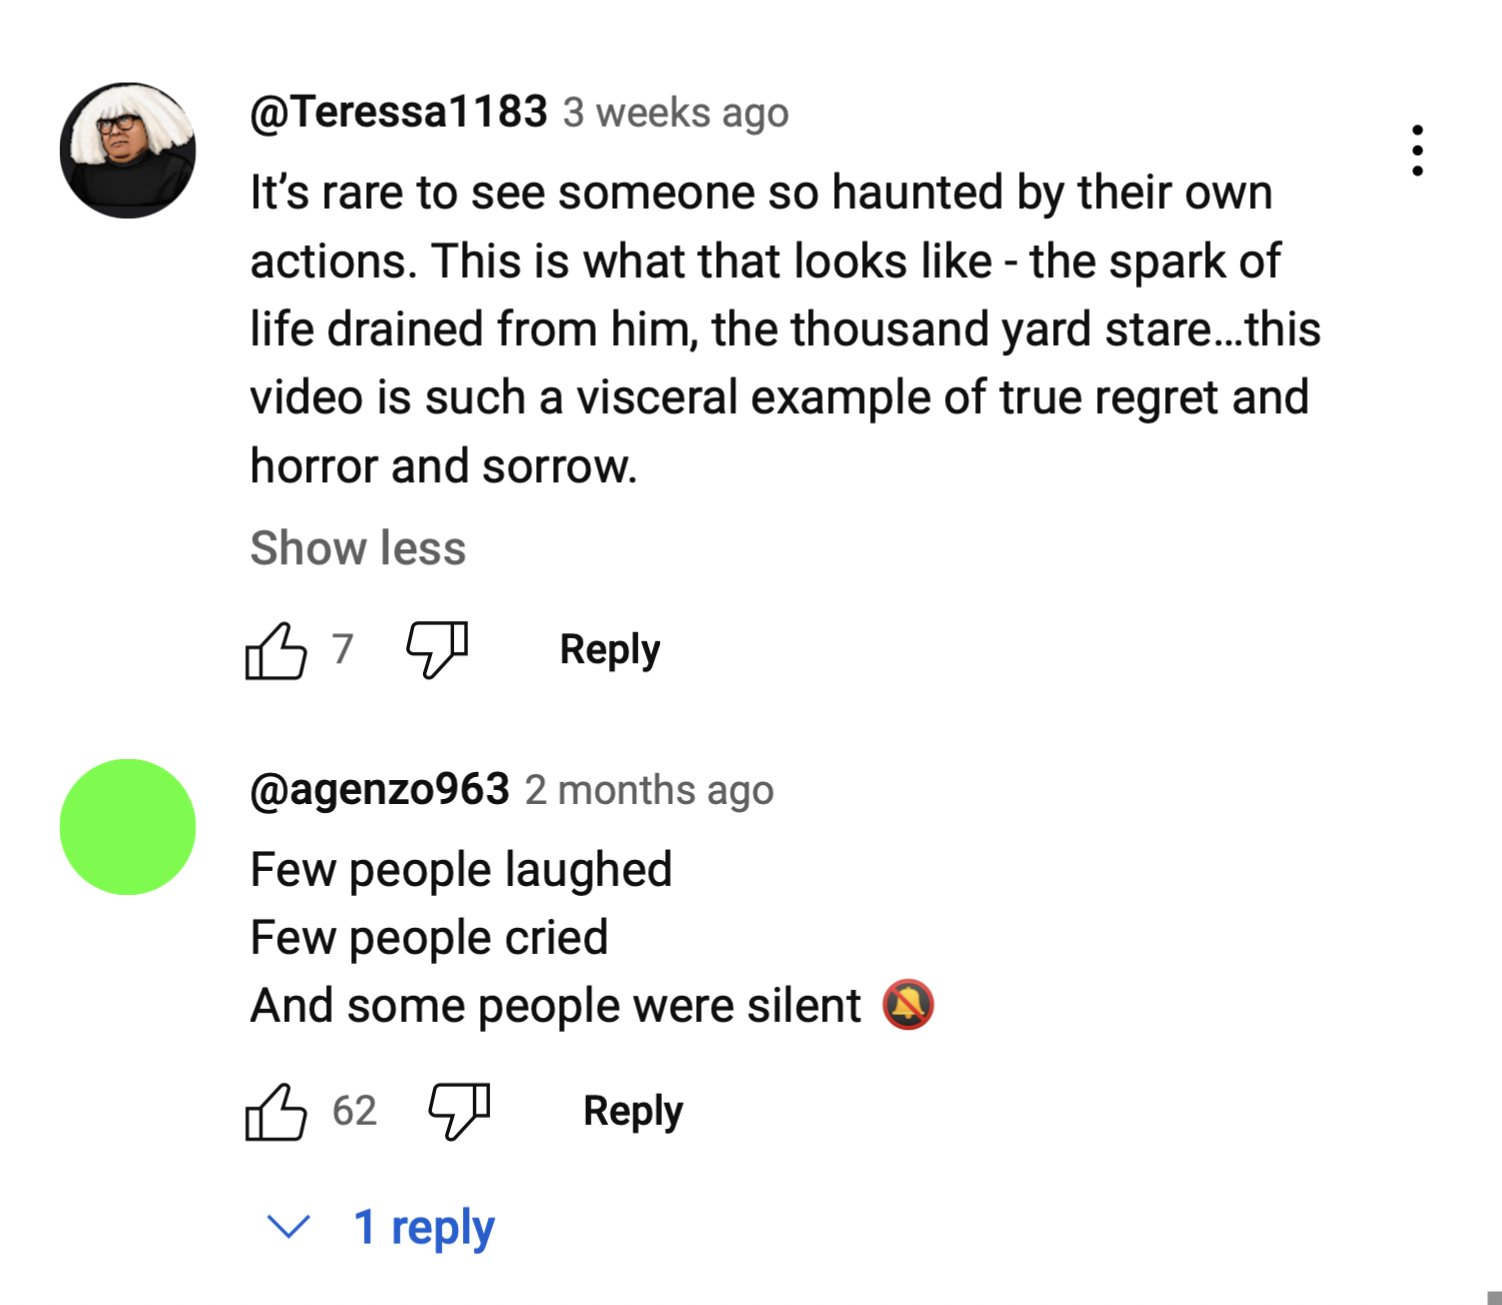Like the comment by @Teressa1183
Image resolution: width=1502 pixels, height=1305 pixels.
click(276, 651)
